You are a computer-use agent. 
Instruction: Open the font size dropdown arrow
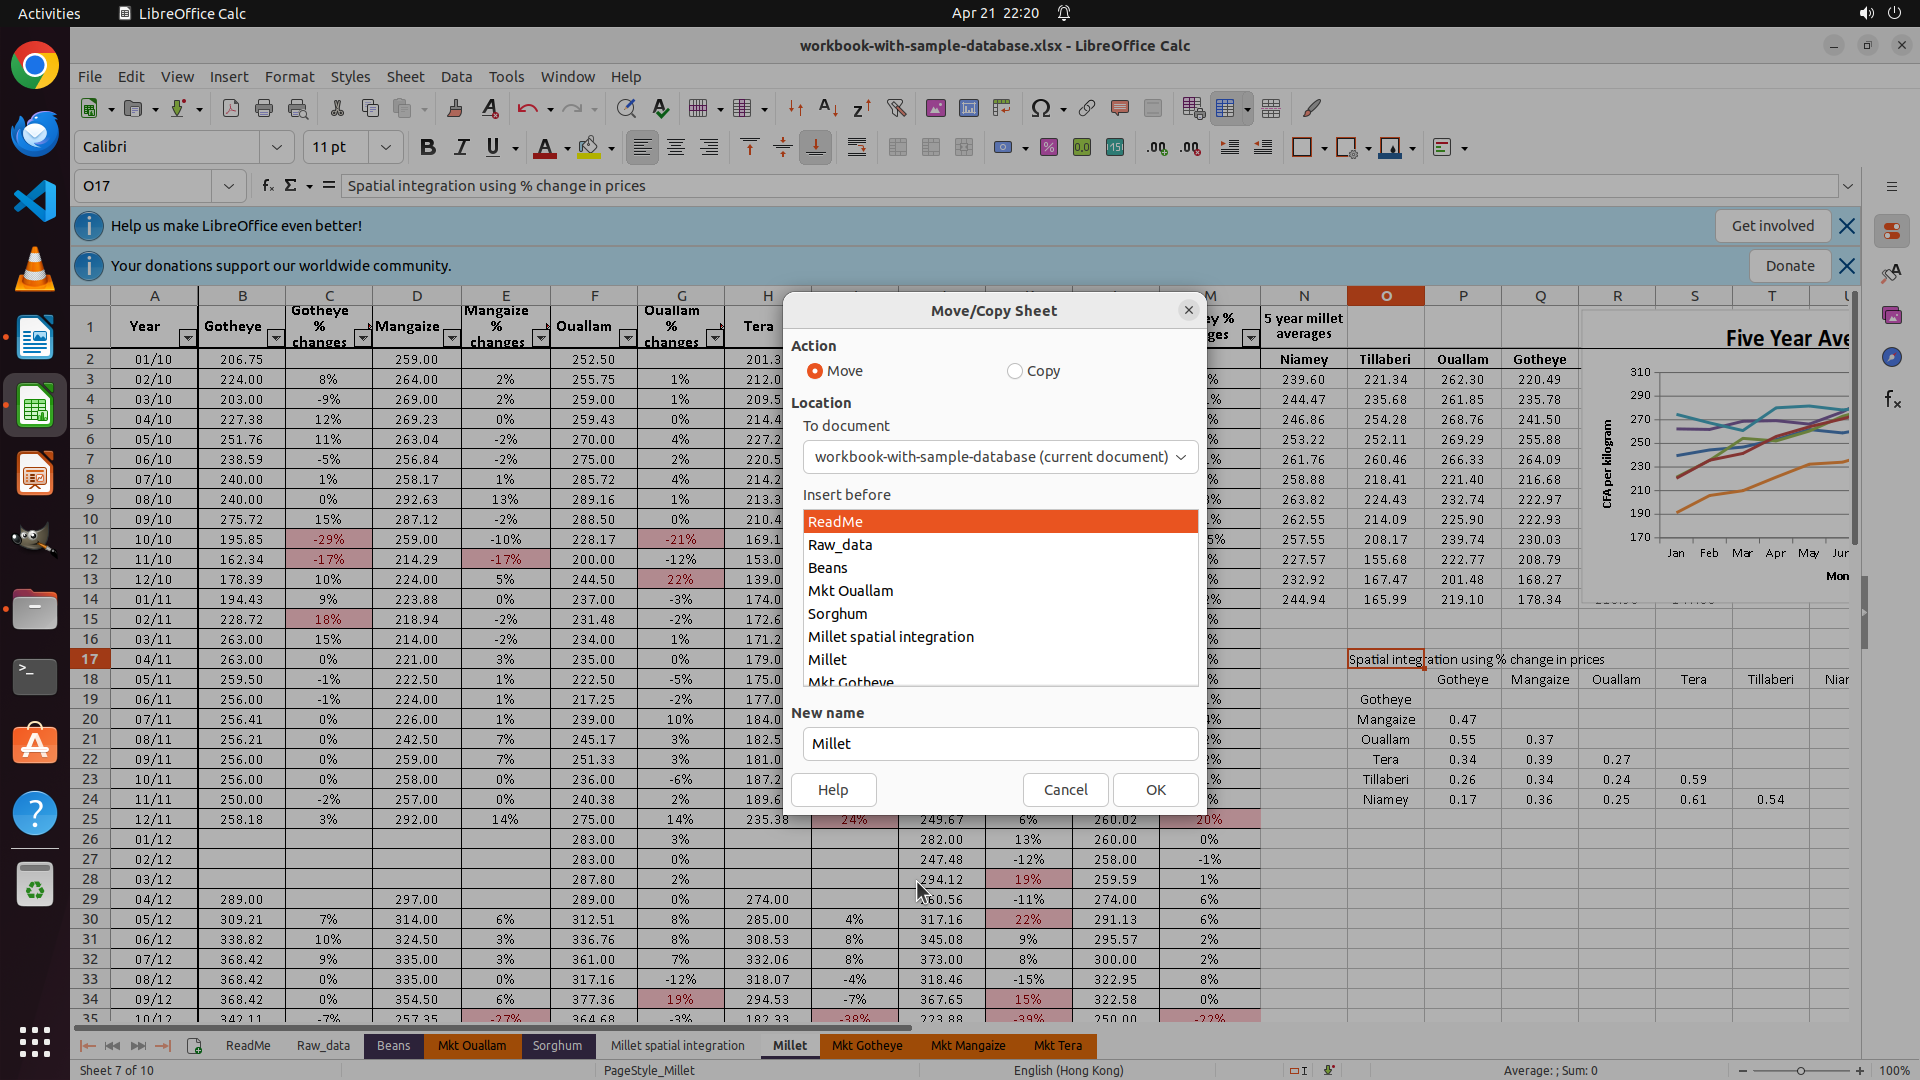click(x=385, y=148)
